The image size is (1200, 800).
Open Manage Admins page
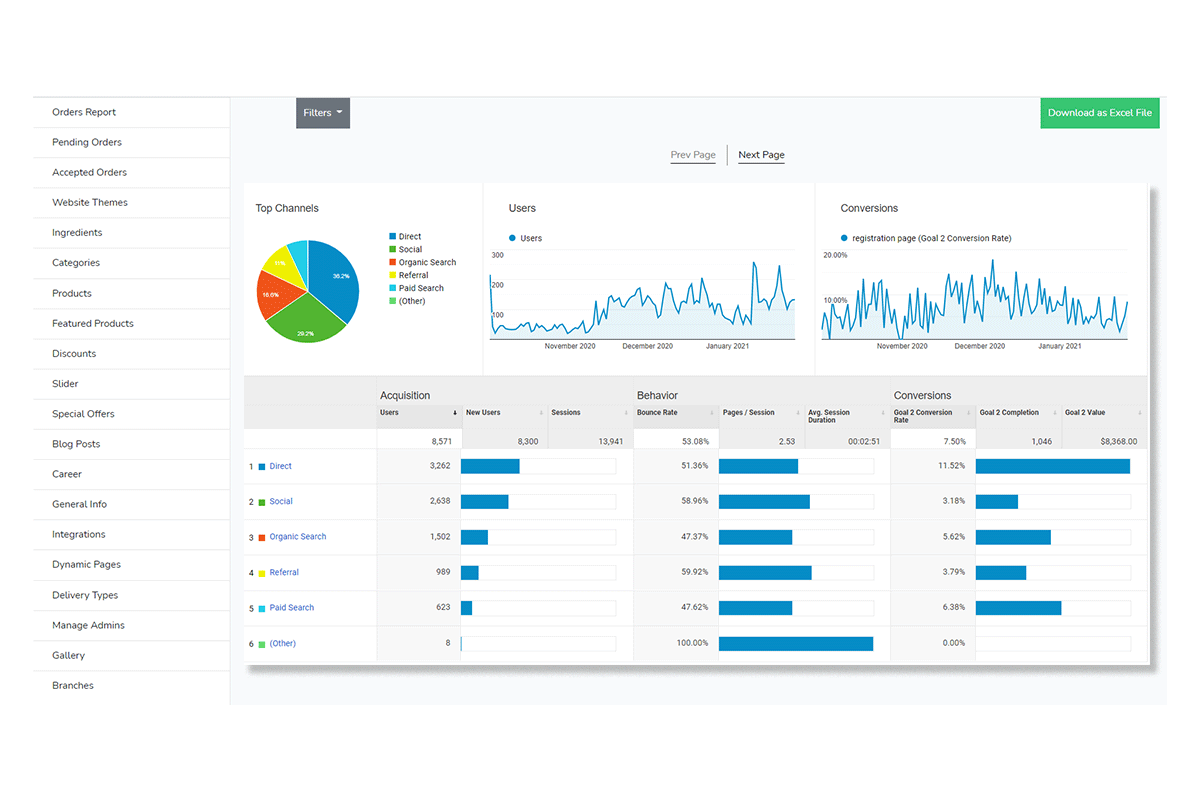click(88, 625)
